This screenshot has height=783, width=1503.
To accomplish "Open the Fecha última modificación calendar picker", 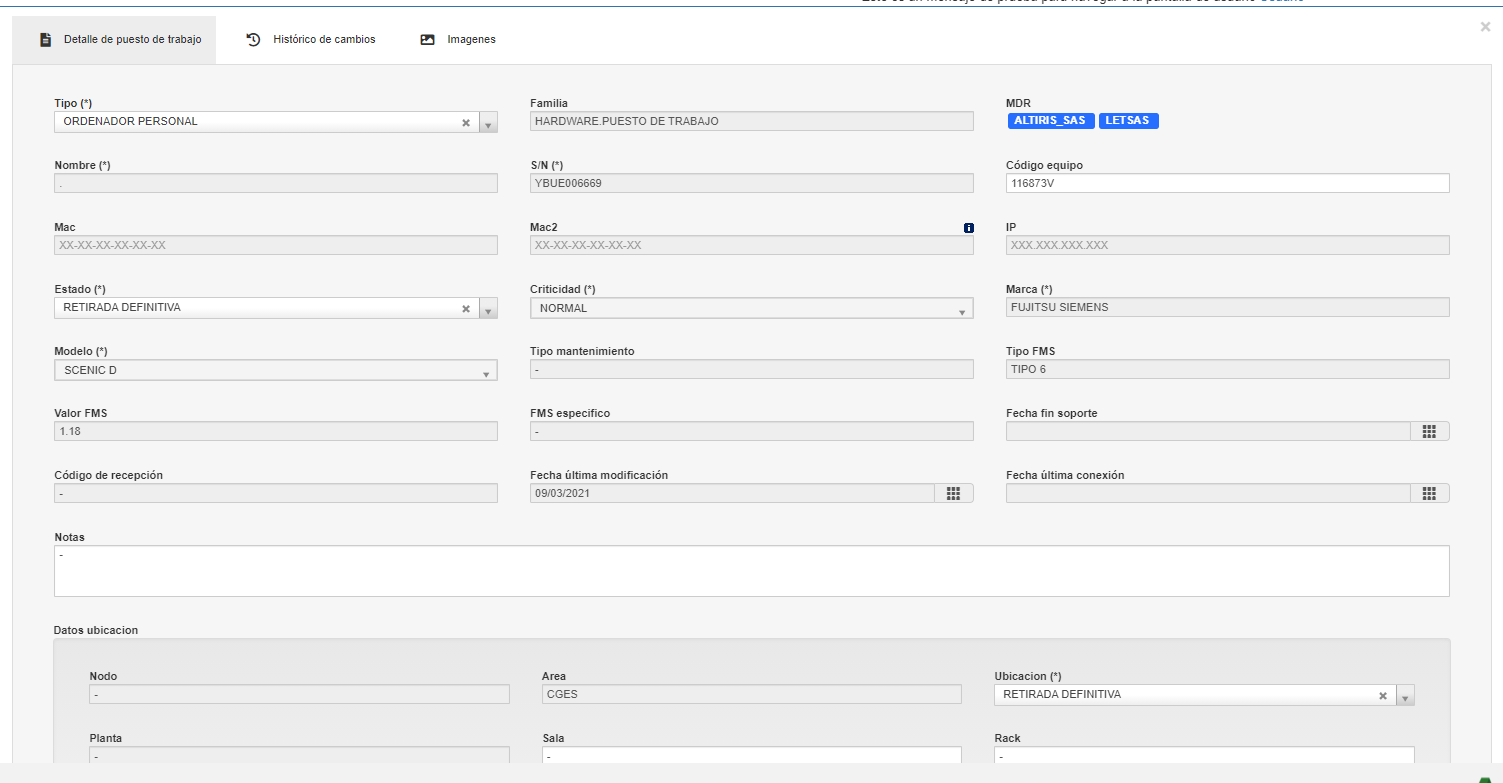I will click(953, 493).
